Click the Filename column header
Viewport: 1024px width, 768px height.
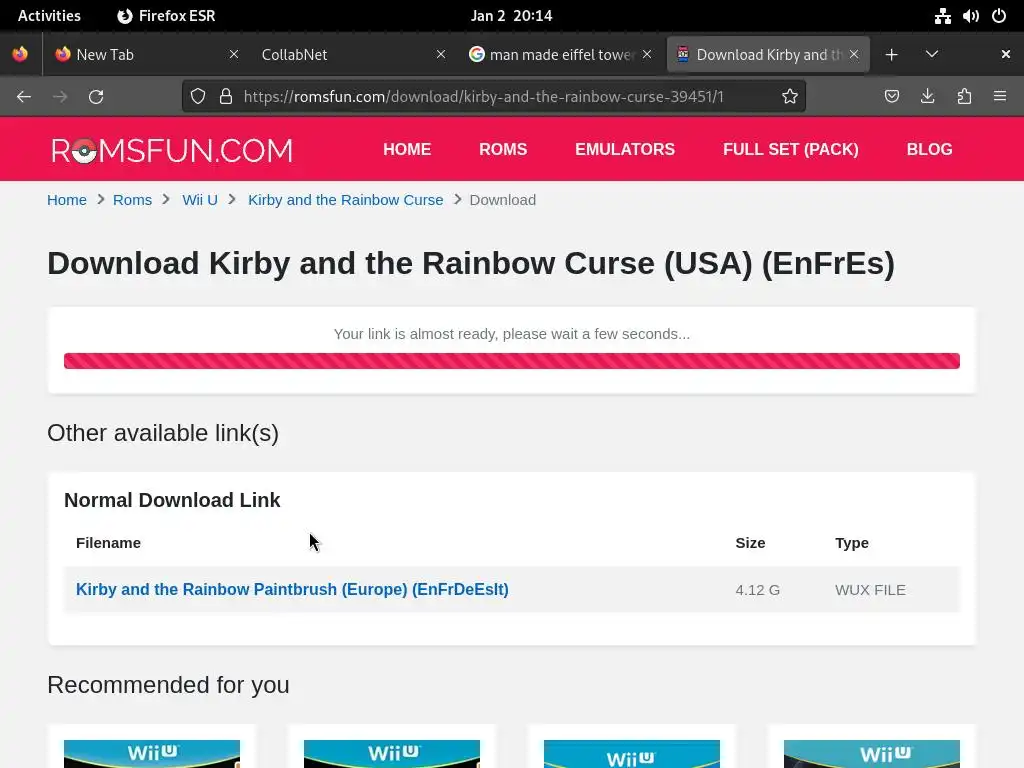click(108, 543)
